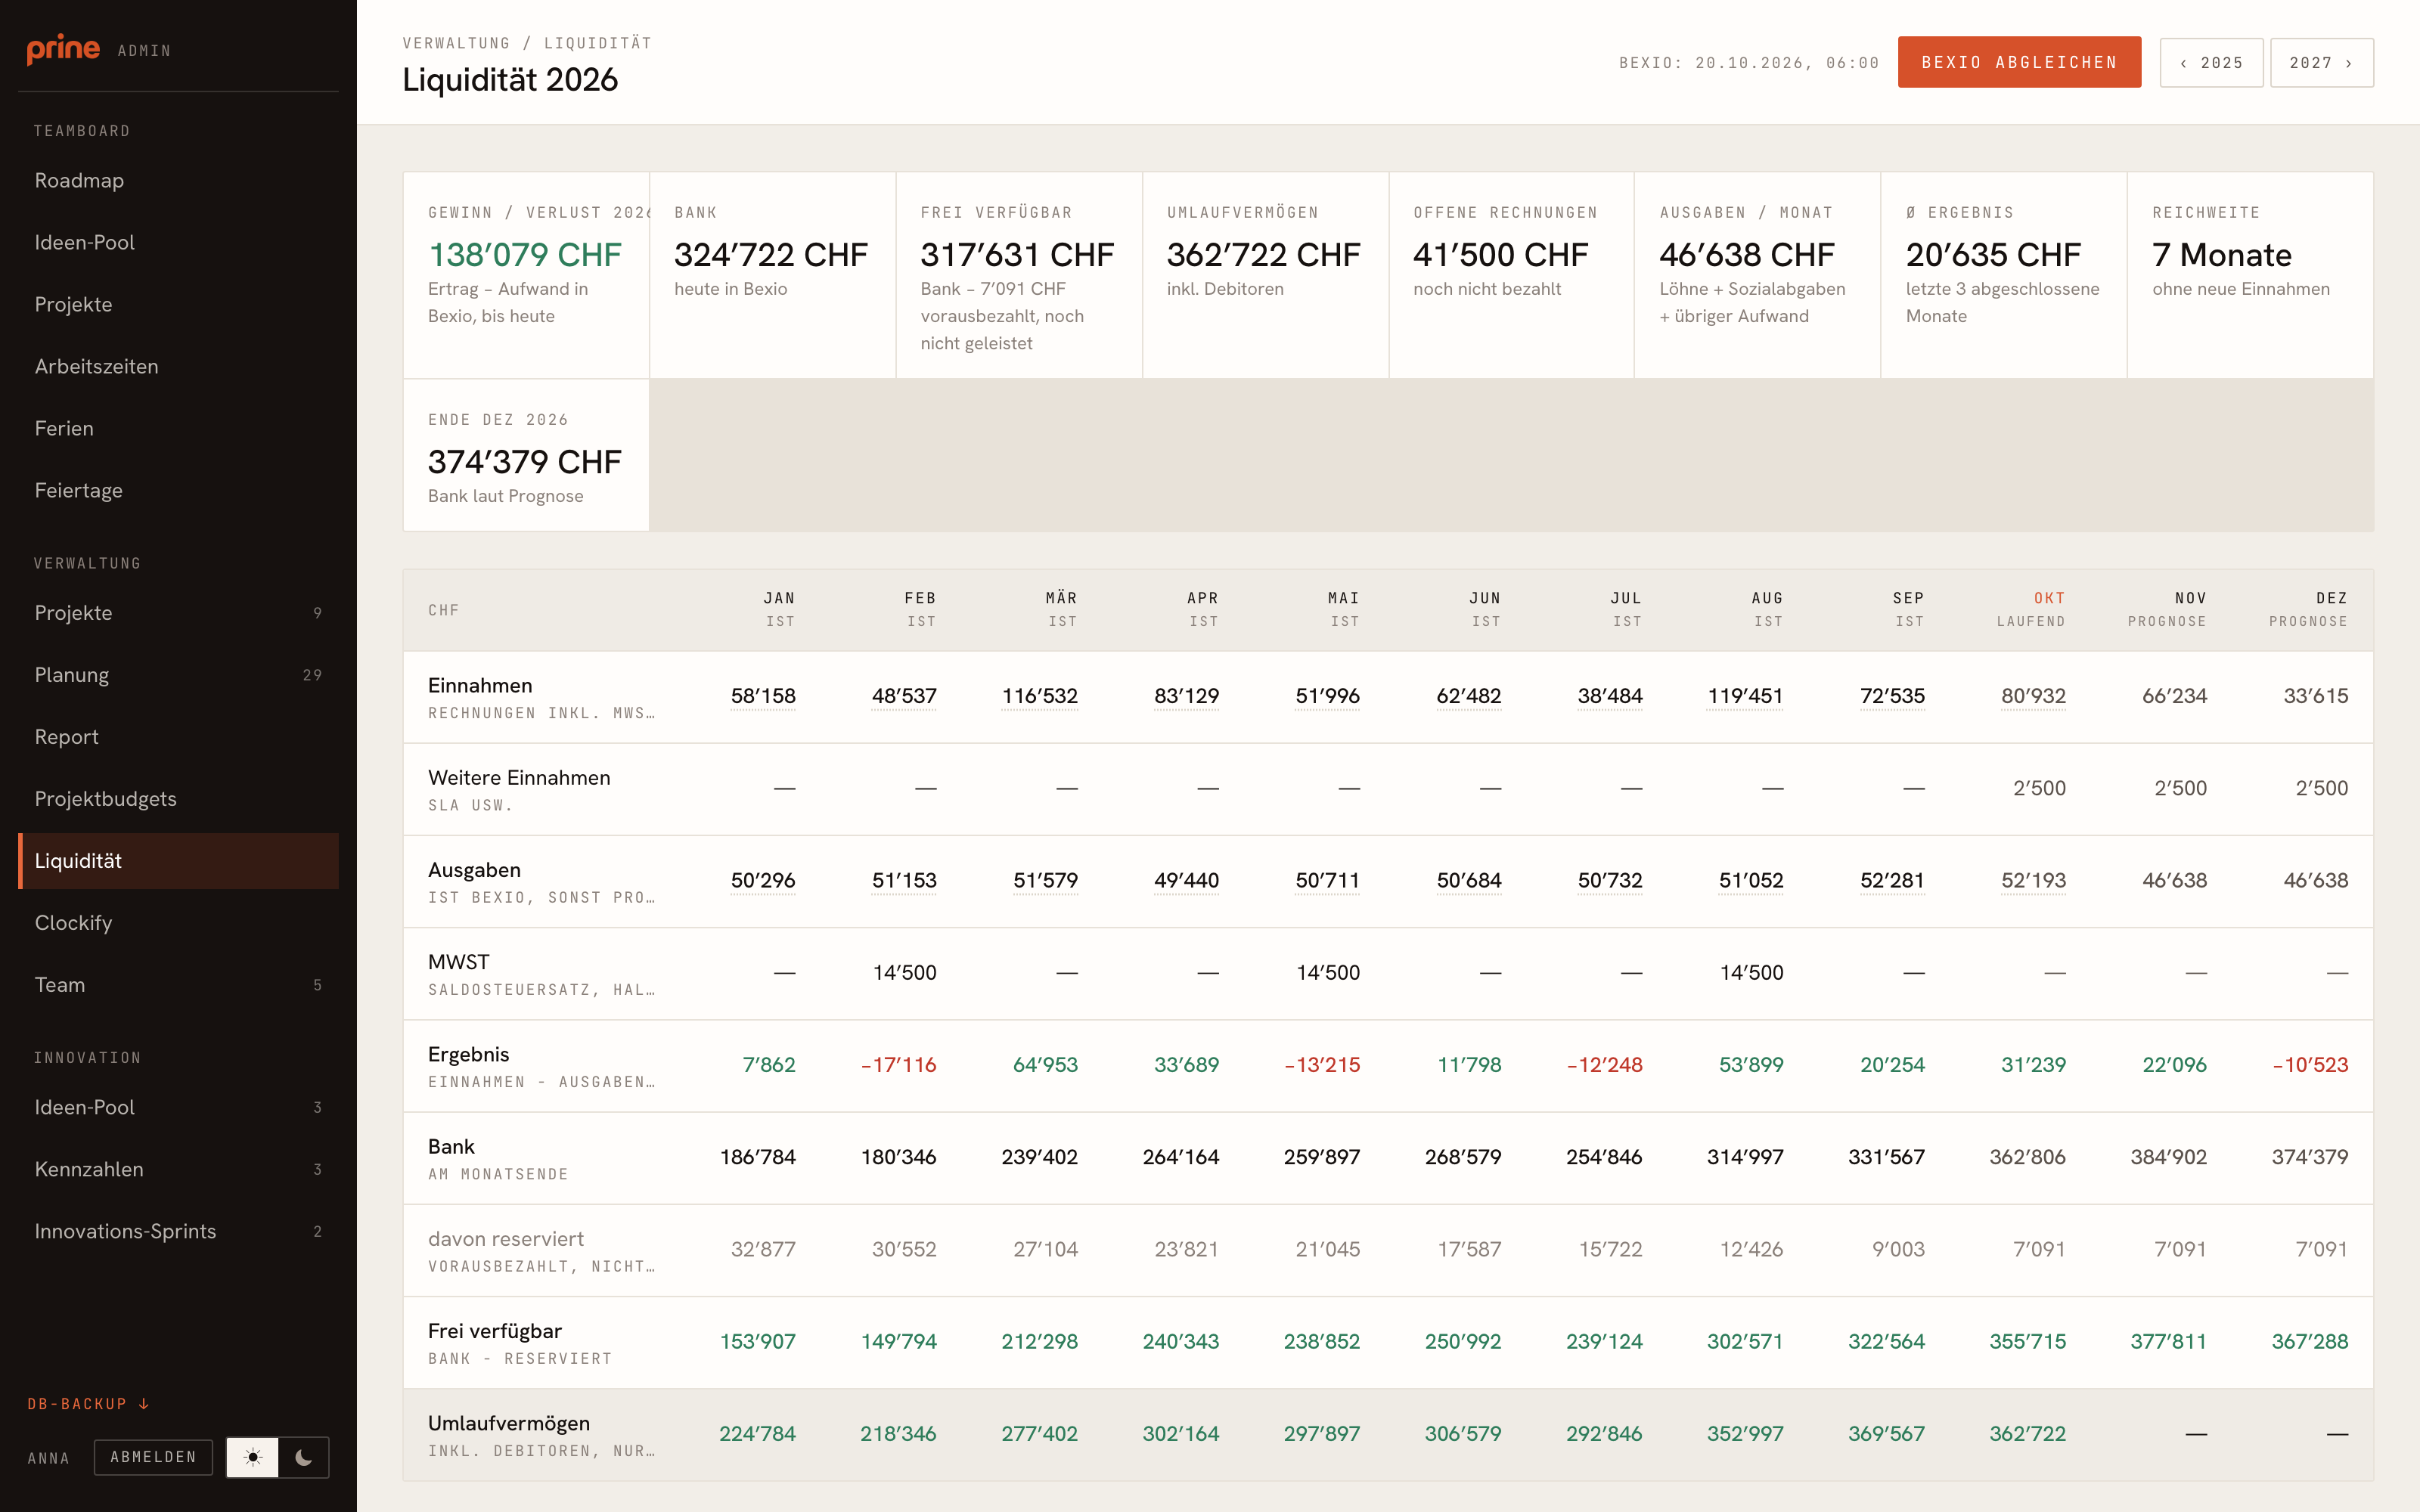This screenshot has width=2420, height=1512.
Task: Click Frei verfügbar value 302'571 Aug
Action: 1745,1341
